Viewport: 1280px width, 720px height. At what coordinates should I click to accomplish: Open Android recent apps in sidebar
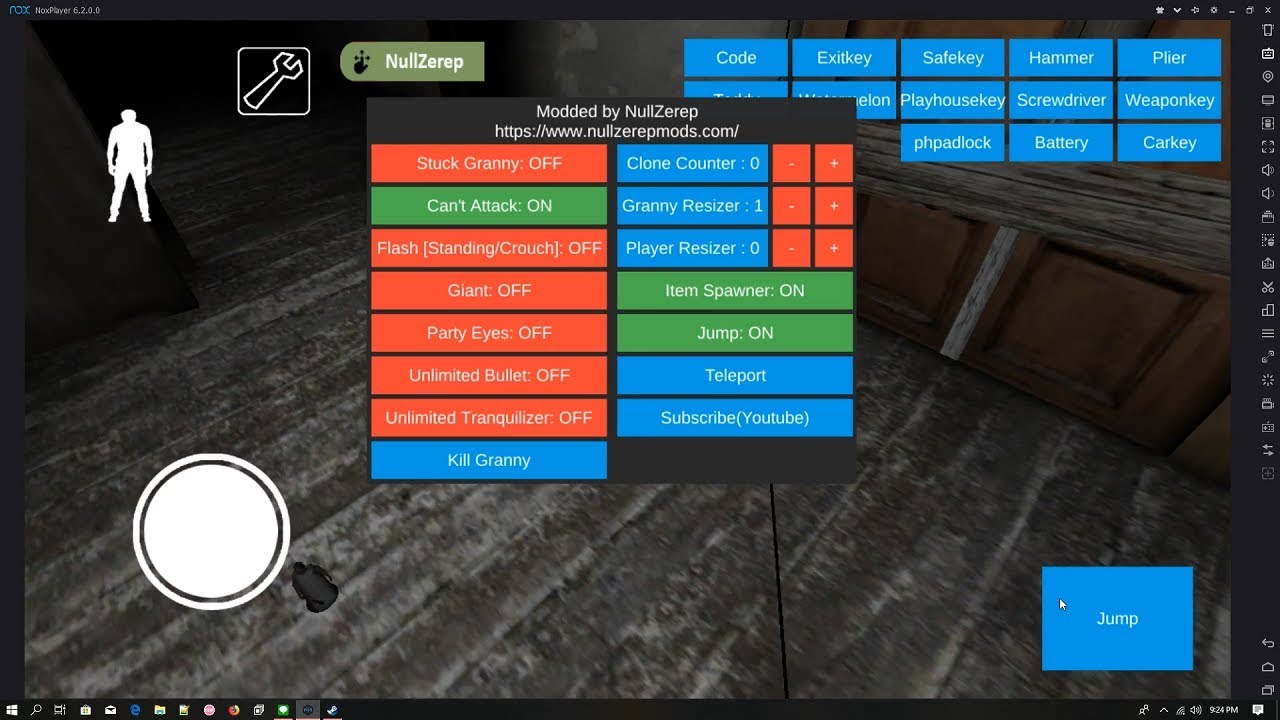1268,690
